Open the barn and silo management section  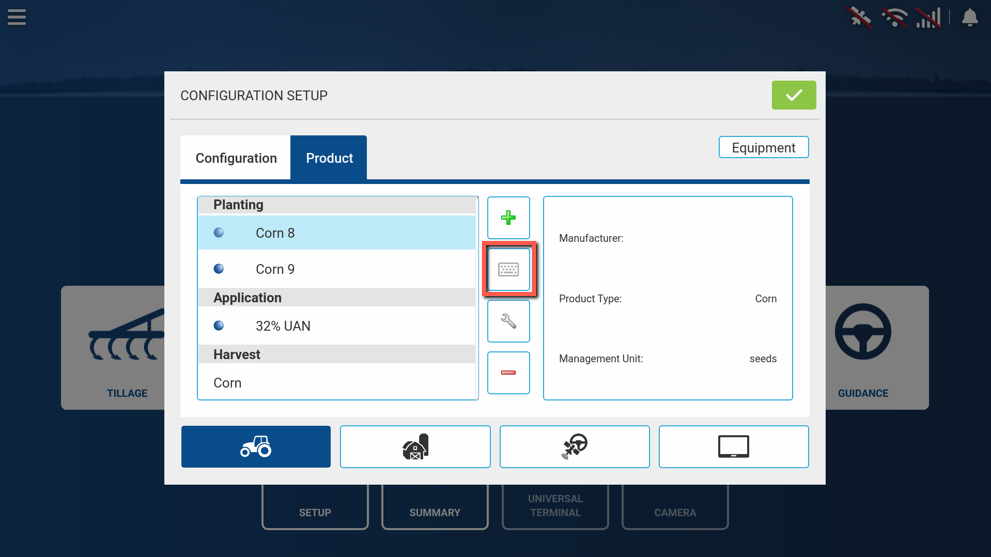[x=415, y=446]
